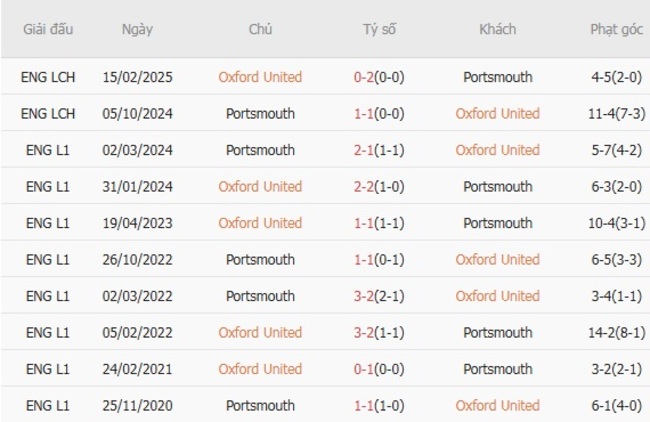Click the "Chủ" column header
650x422 pixels.
260,29
